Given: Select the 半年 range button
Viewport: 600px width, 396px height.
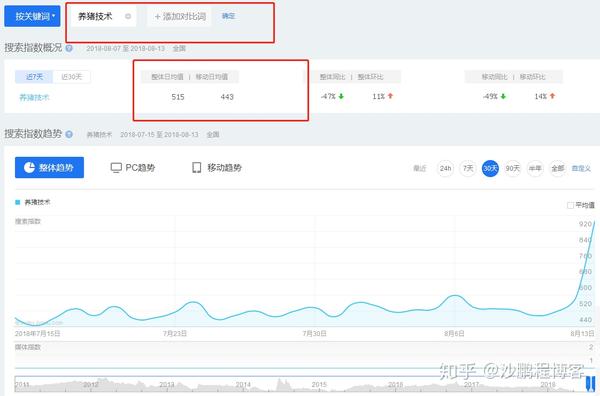Looking at the screenshot, I should (535, 168).
